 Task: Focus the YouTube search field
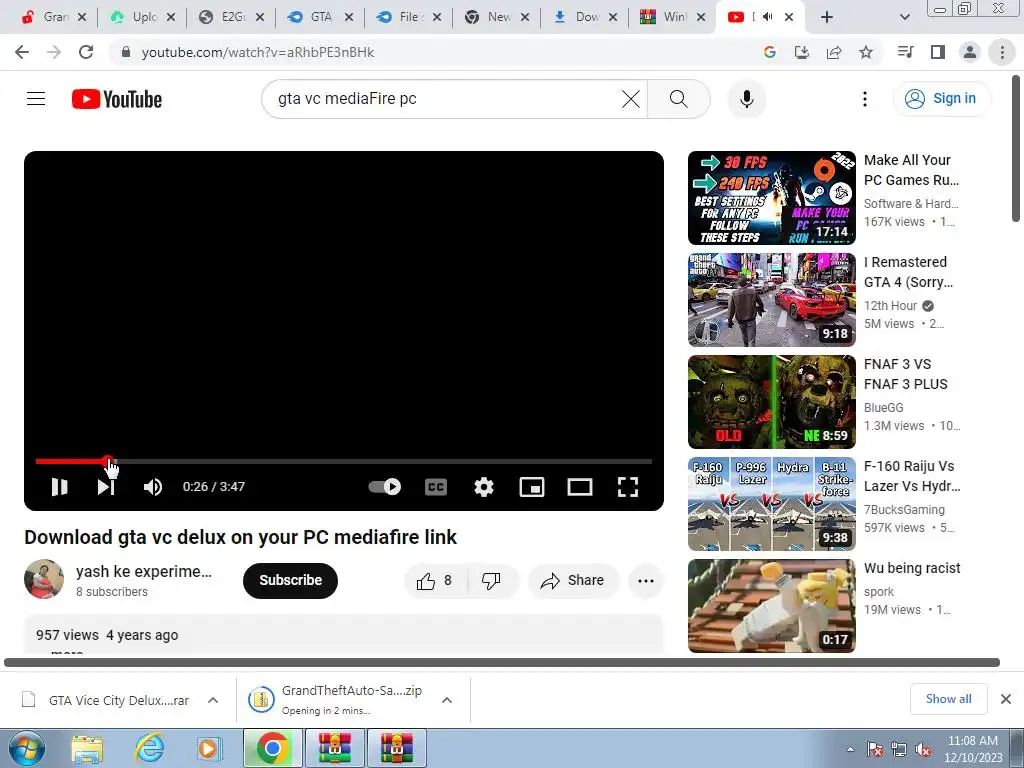(x=444, y=99)
